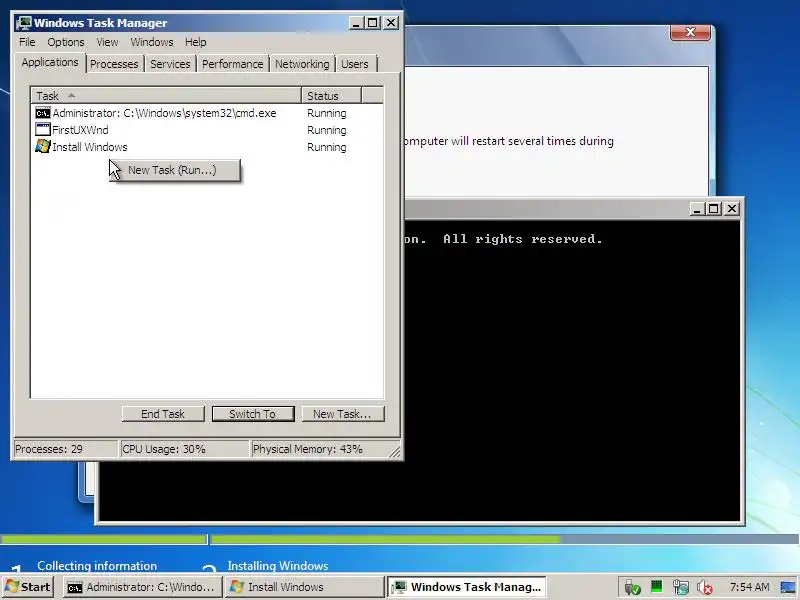Click restart message text in Install Windows
800x600 pixels.
[509, 141]
